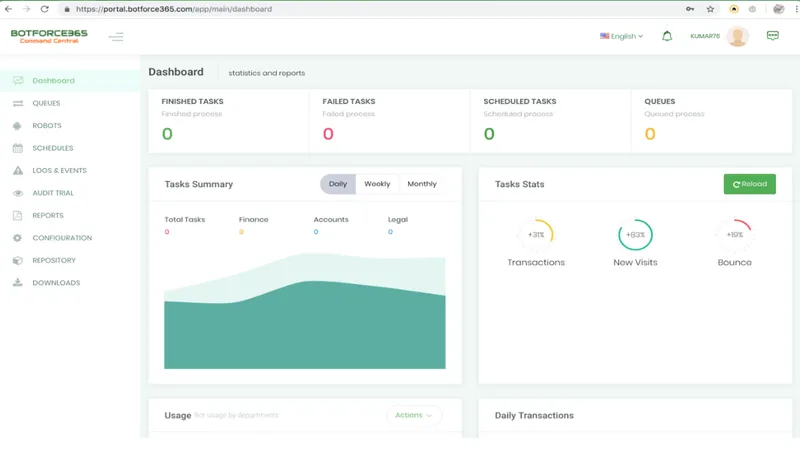
Task: Click the BotForce365 Command Central logo
Action: [49, 36]
